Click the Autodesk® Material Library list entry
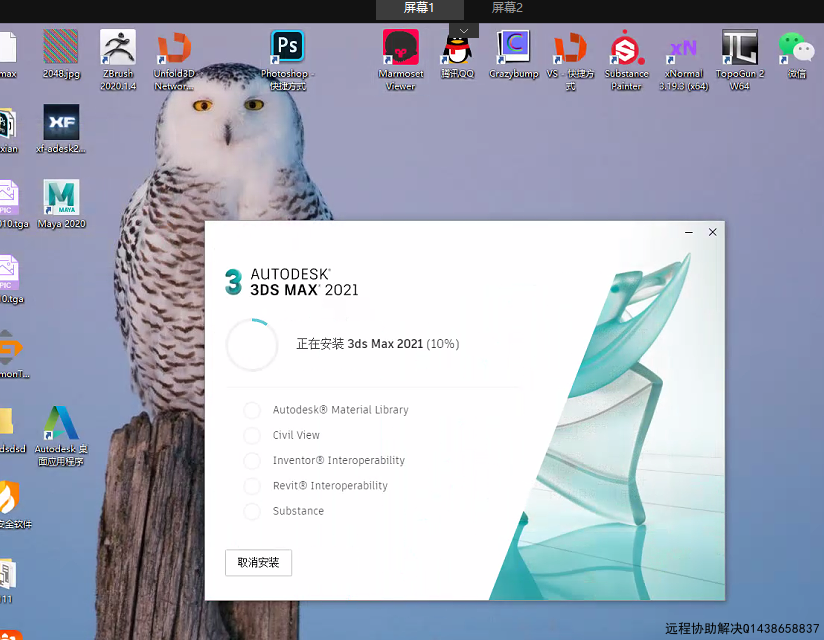This screenshot has width=824, height=640. click(340, 410)
